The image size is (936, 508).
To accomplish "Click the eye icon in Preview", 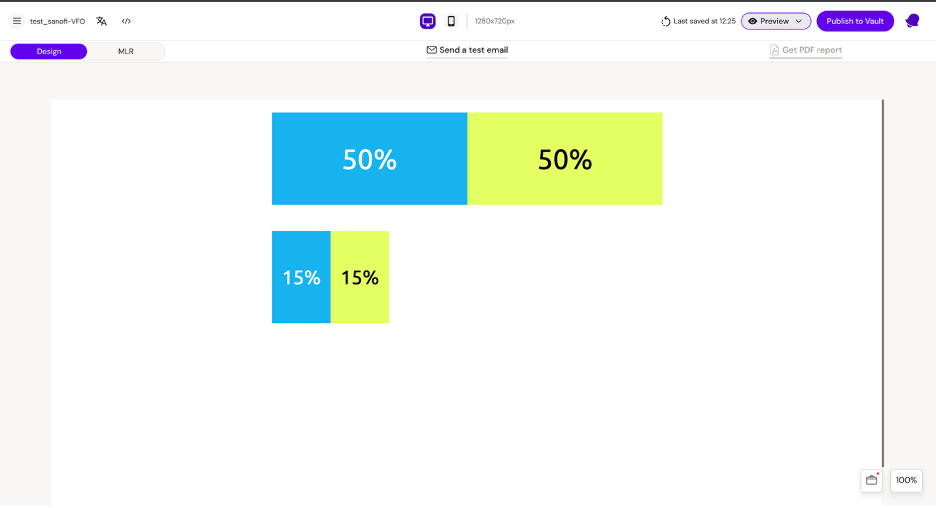I will [x=753, y=21].
